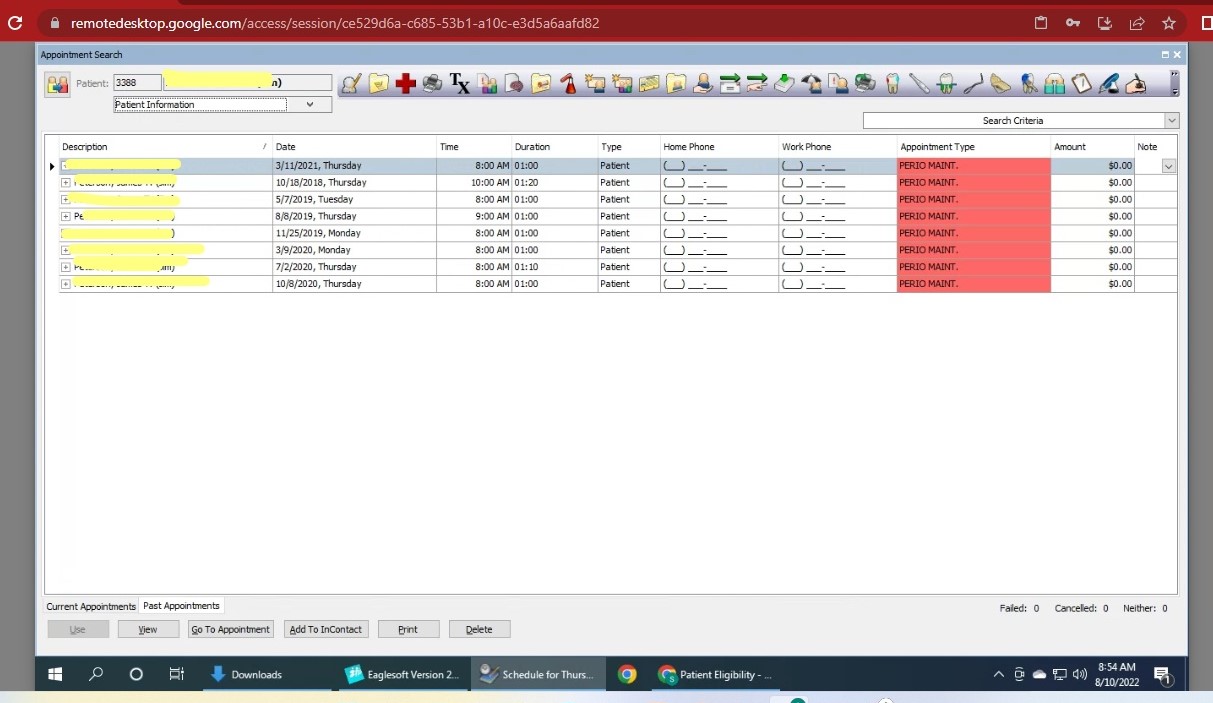The height and width of the screenshot is (703, 1213).
Task: Click the person at desk toolbar icon
Action: click(704, 84)
